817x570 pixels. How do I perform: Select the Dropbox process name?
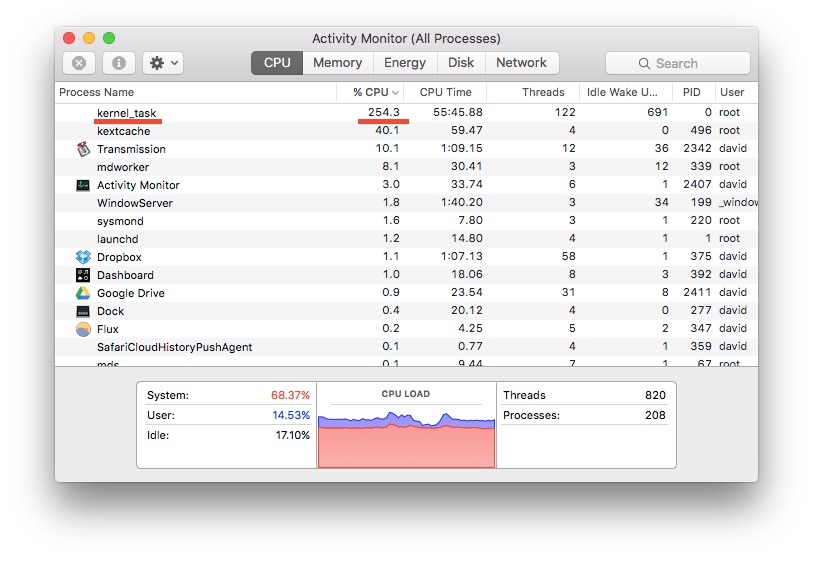(119, 257)
